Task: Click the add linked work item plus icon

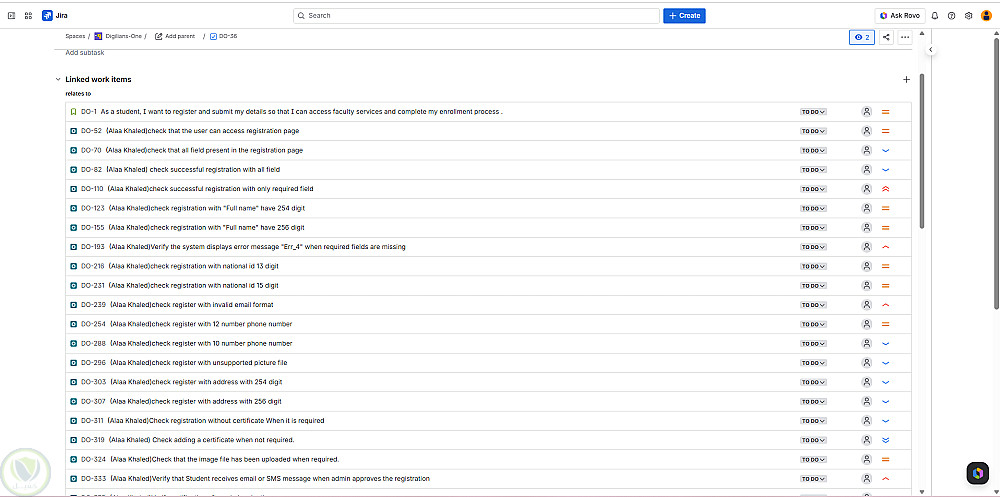Action: (906, 79)
